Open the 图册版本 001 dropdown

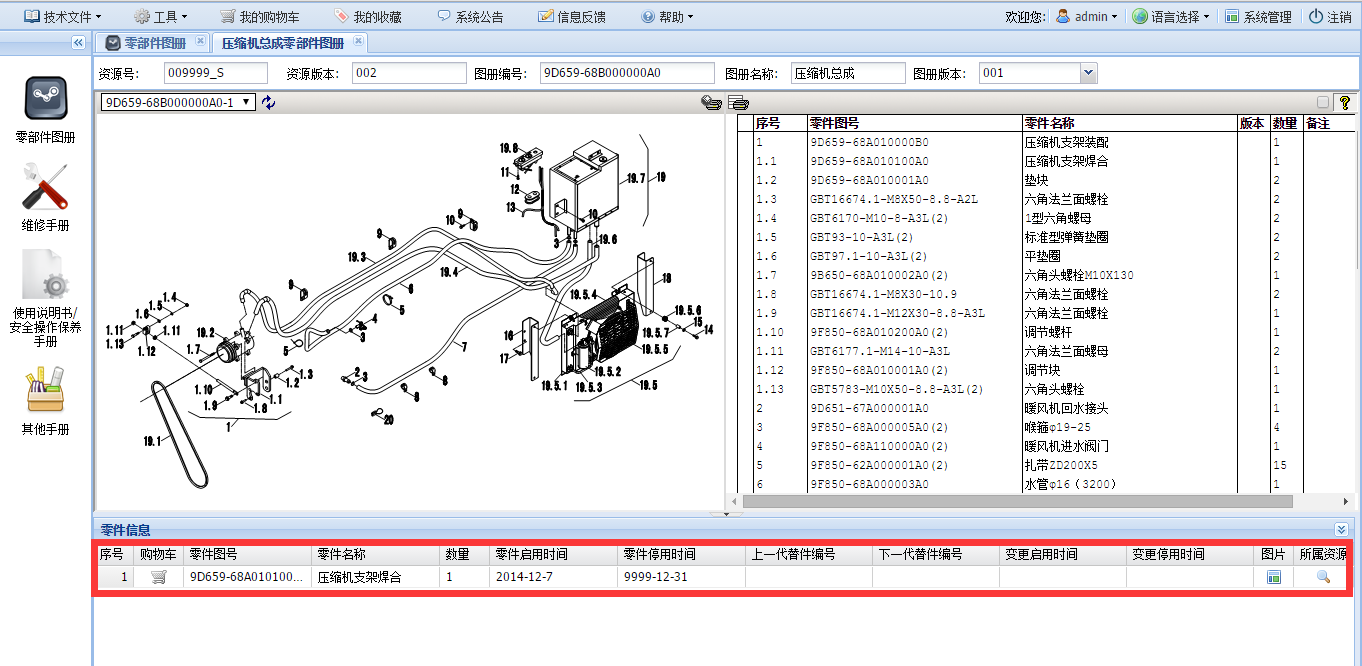[1088, 73]
